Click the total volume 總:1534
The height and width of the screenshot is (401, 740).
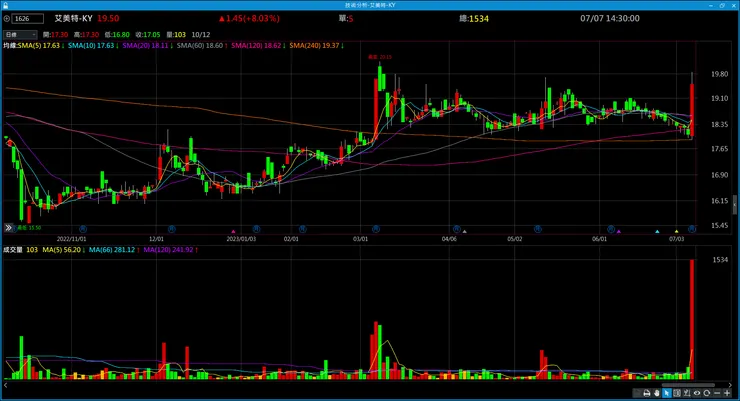pos(474,18)
